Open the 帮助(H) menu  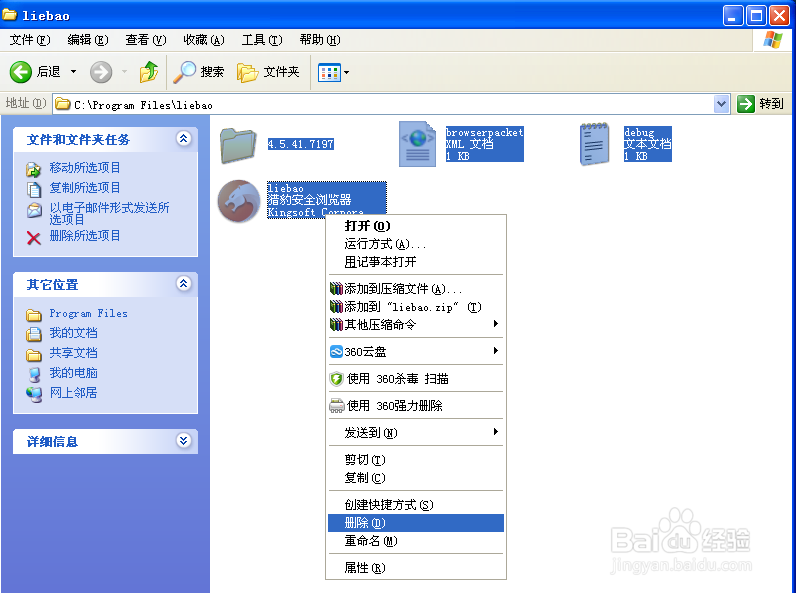320,40
